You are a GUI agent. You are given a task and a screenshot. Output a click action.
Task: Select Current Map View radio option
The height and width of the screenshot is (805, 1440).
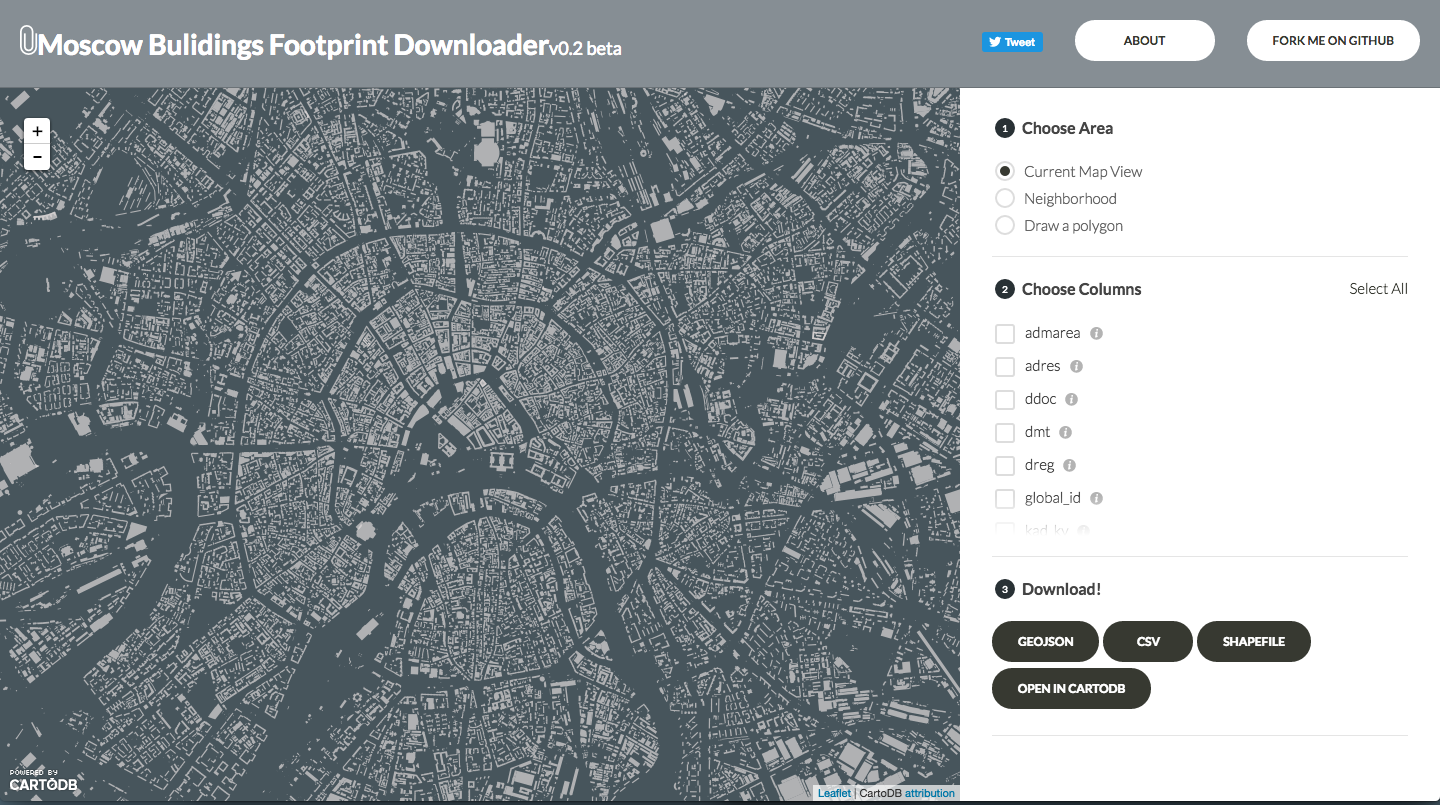click(x=1005, y=171)
